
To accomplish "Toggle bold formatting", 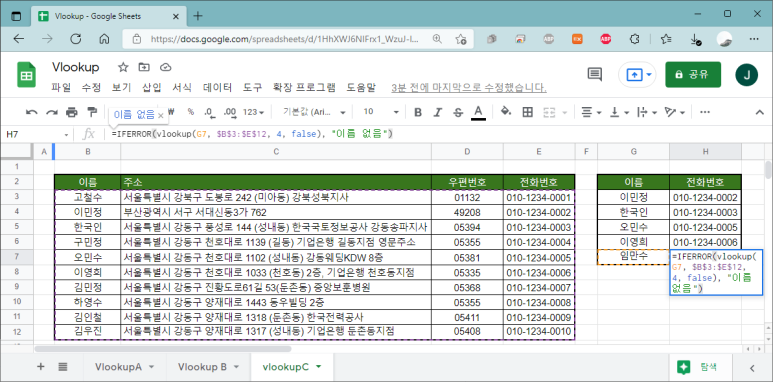I will (x=418, y=112).
